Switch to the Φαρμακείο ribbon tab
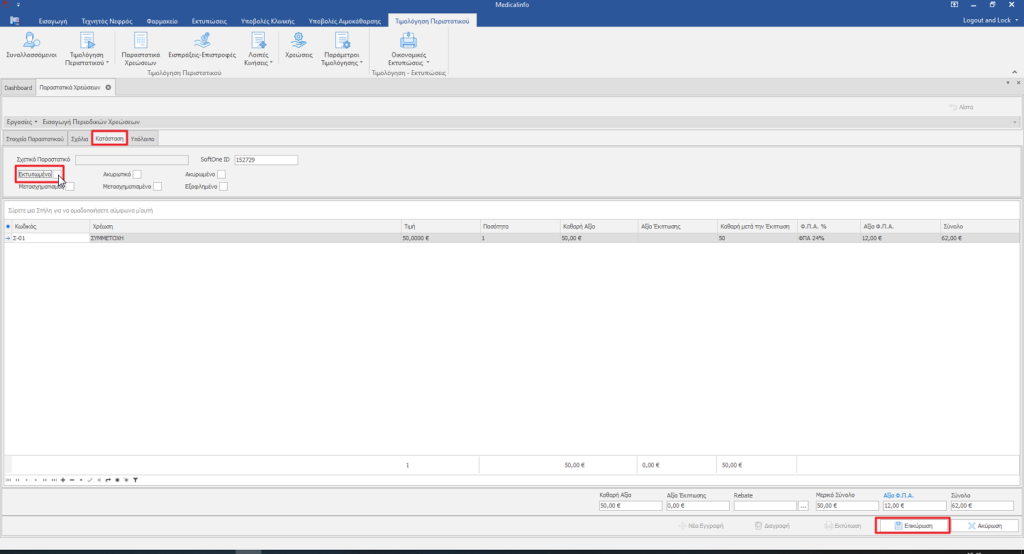1024x554 pixels. click(163, 20)
